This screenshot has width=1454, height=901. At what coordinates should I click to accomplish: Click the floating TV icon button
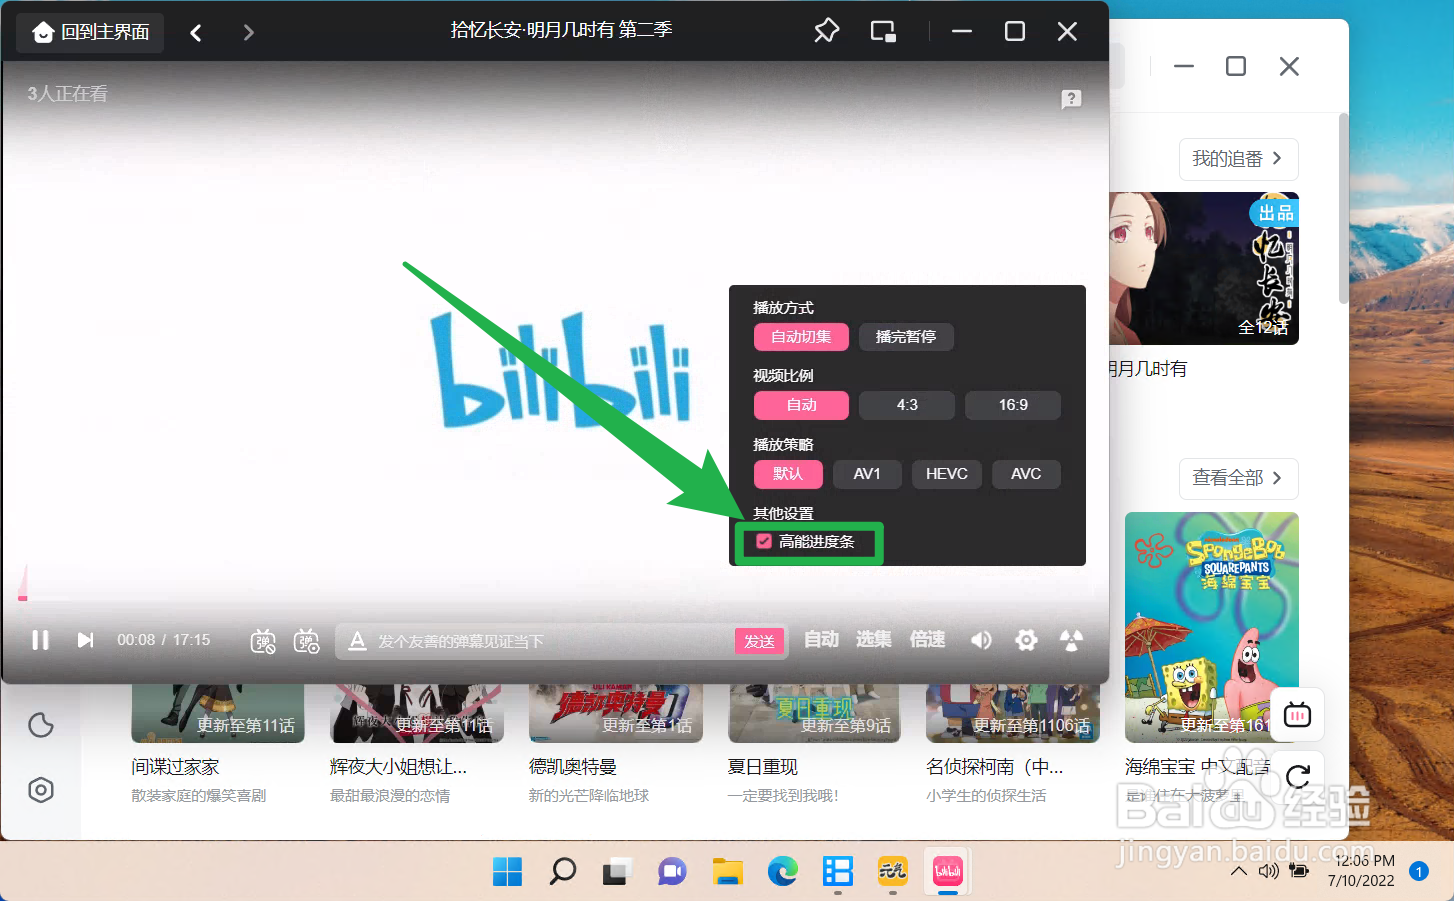click(1297, 715)
